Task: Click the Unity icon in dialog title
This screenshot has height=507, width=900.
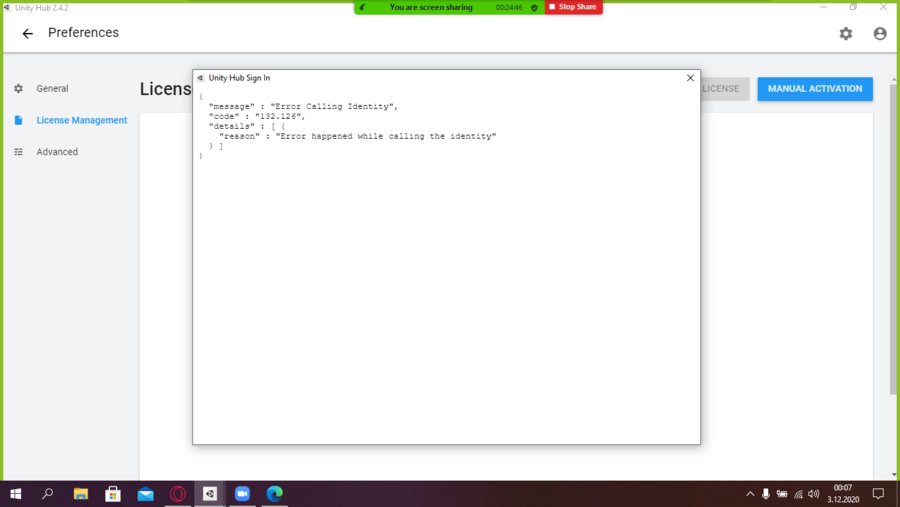Action: tap(200, 78)
